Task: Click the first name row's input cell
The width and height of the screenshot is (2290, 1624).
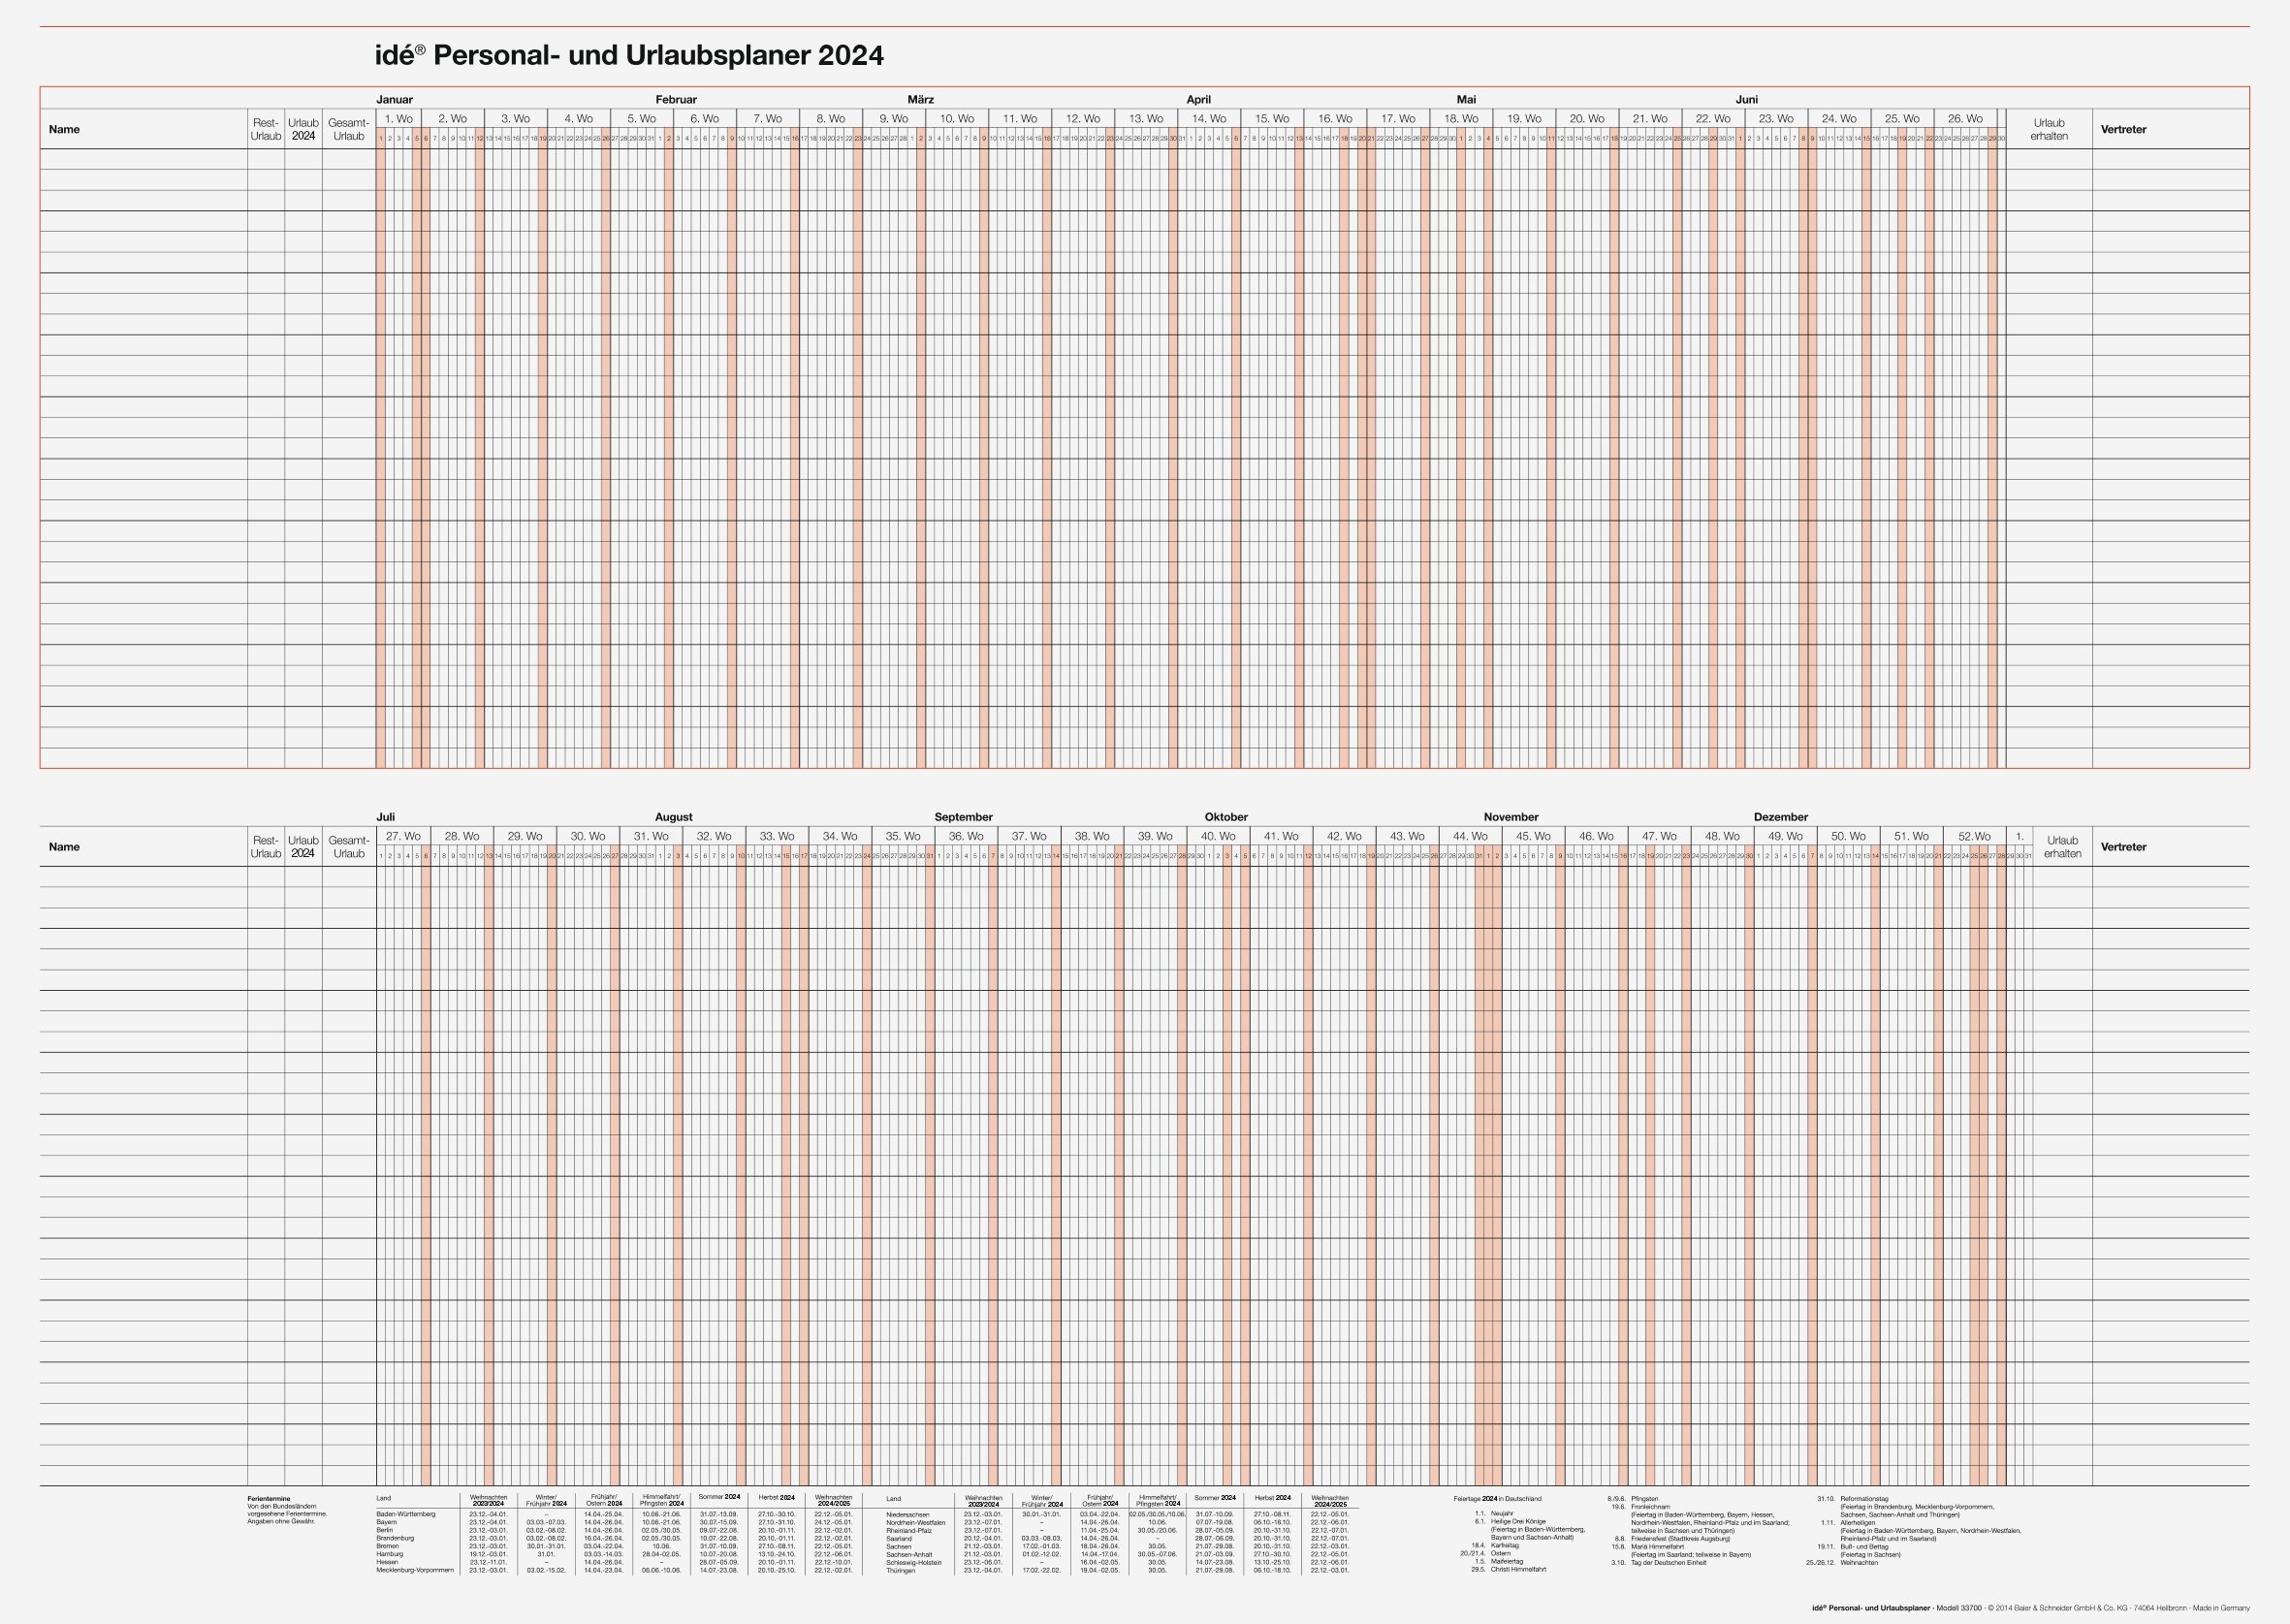Action: click(x=143, y=160)
